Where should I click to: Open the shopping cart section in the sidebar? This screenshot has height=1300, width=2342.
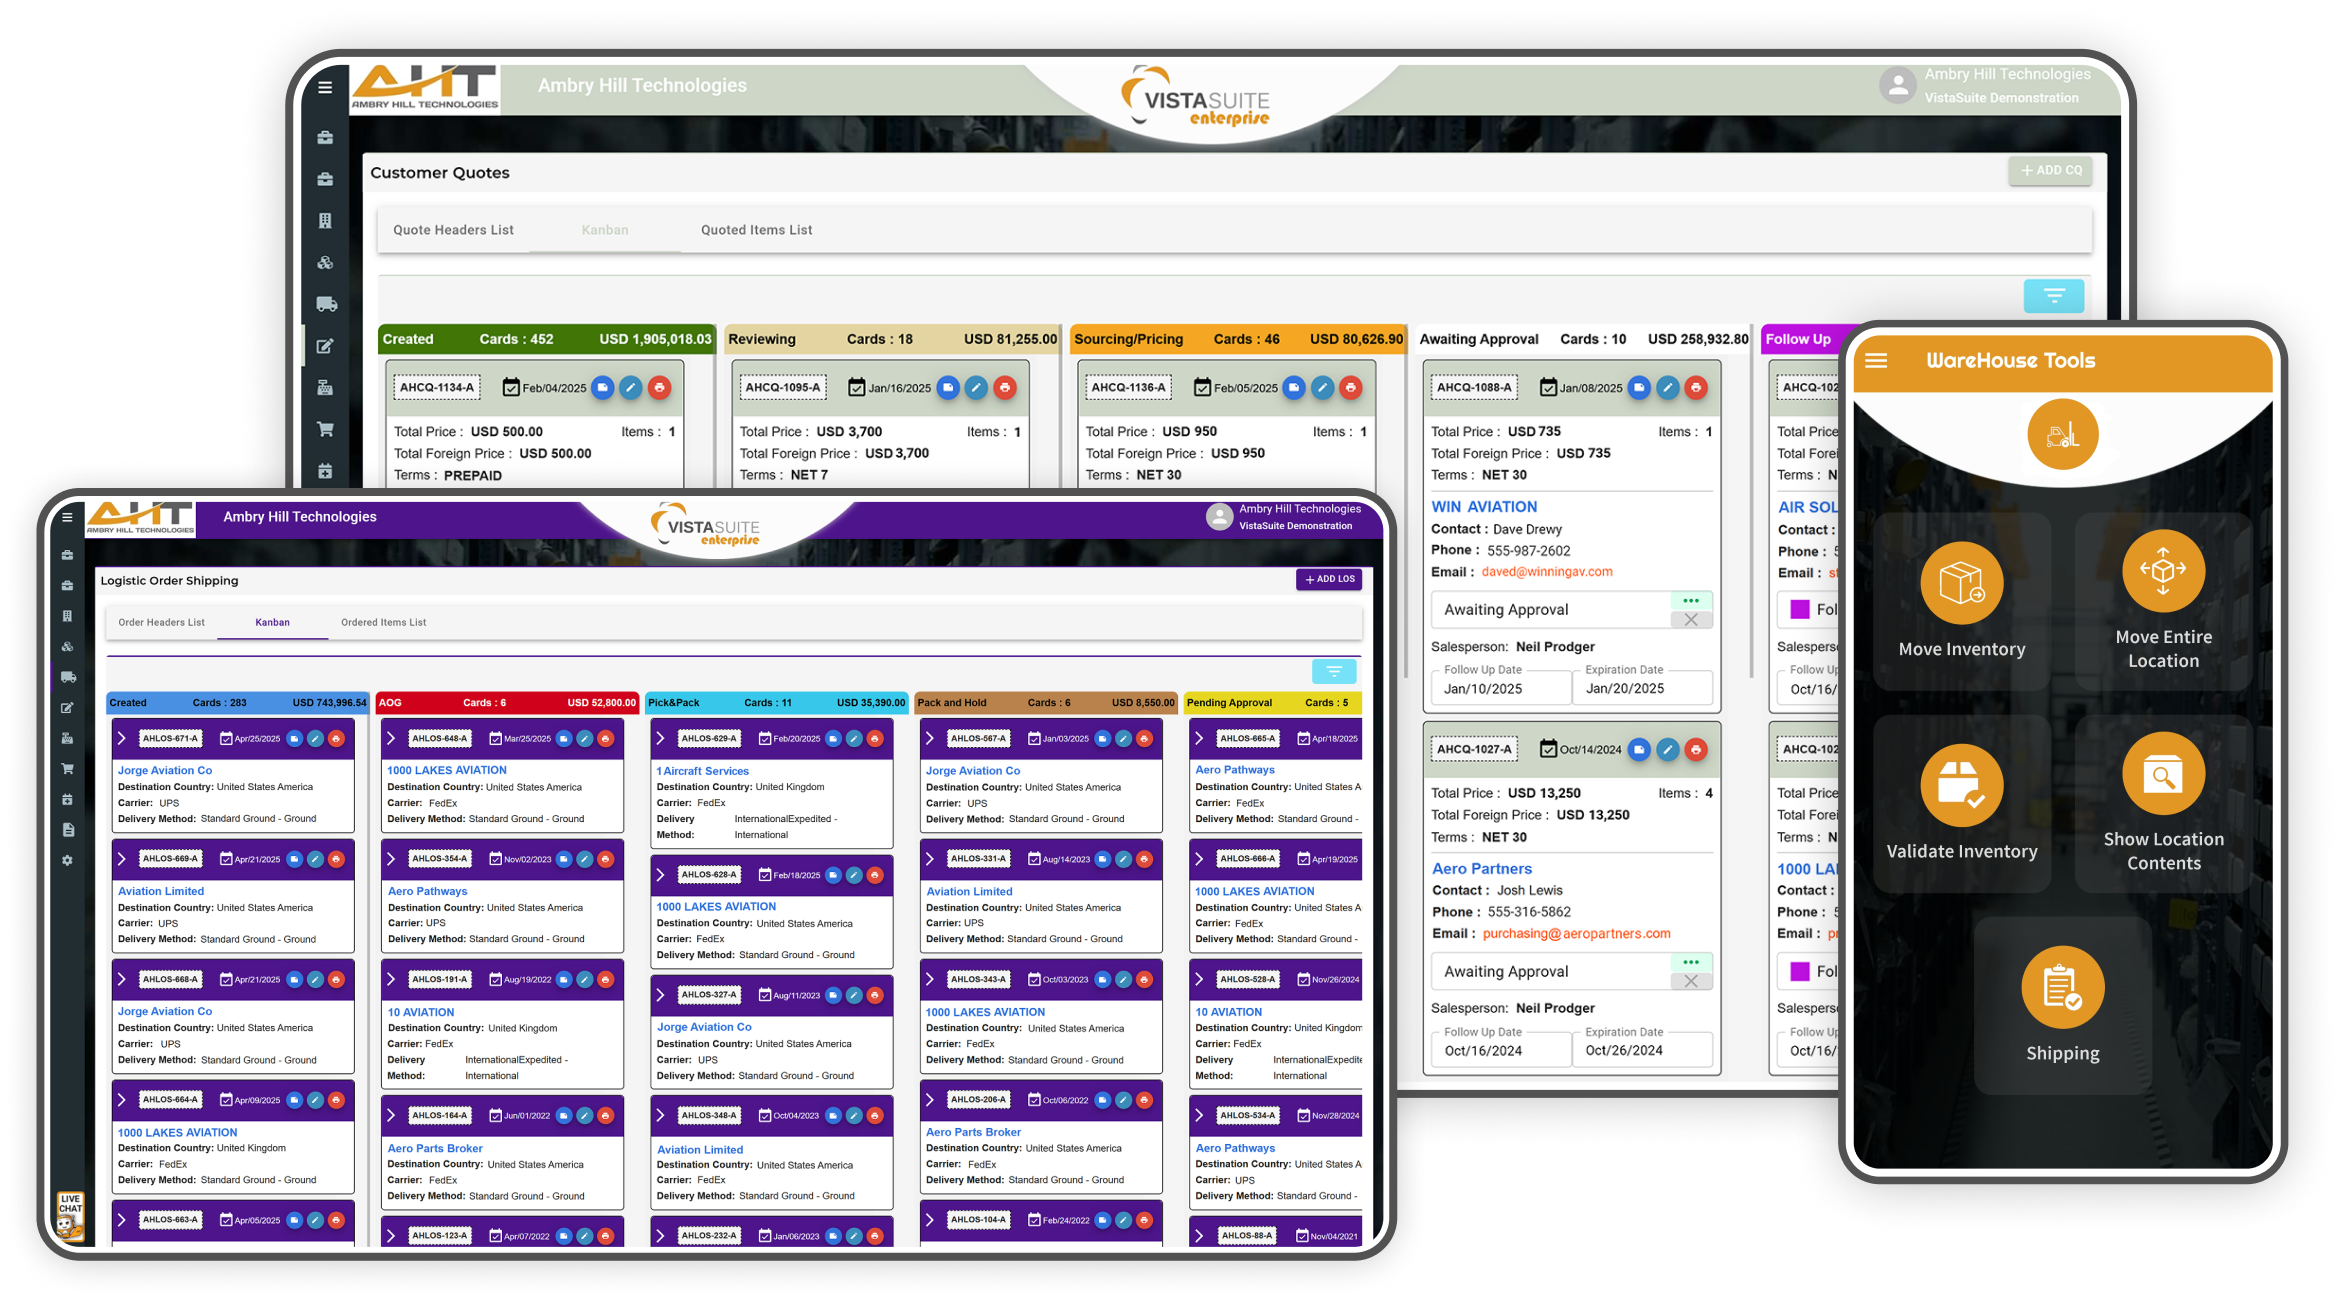pyautogui.click(x=325, y=427)
